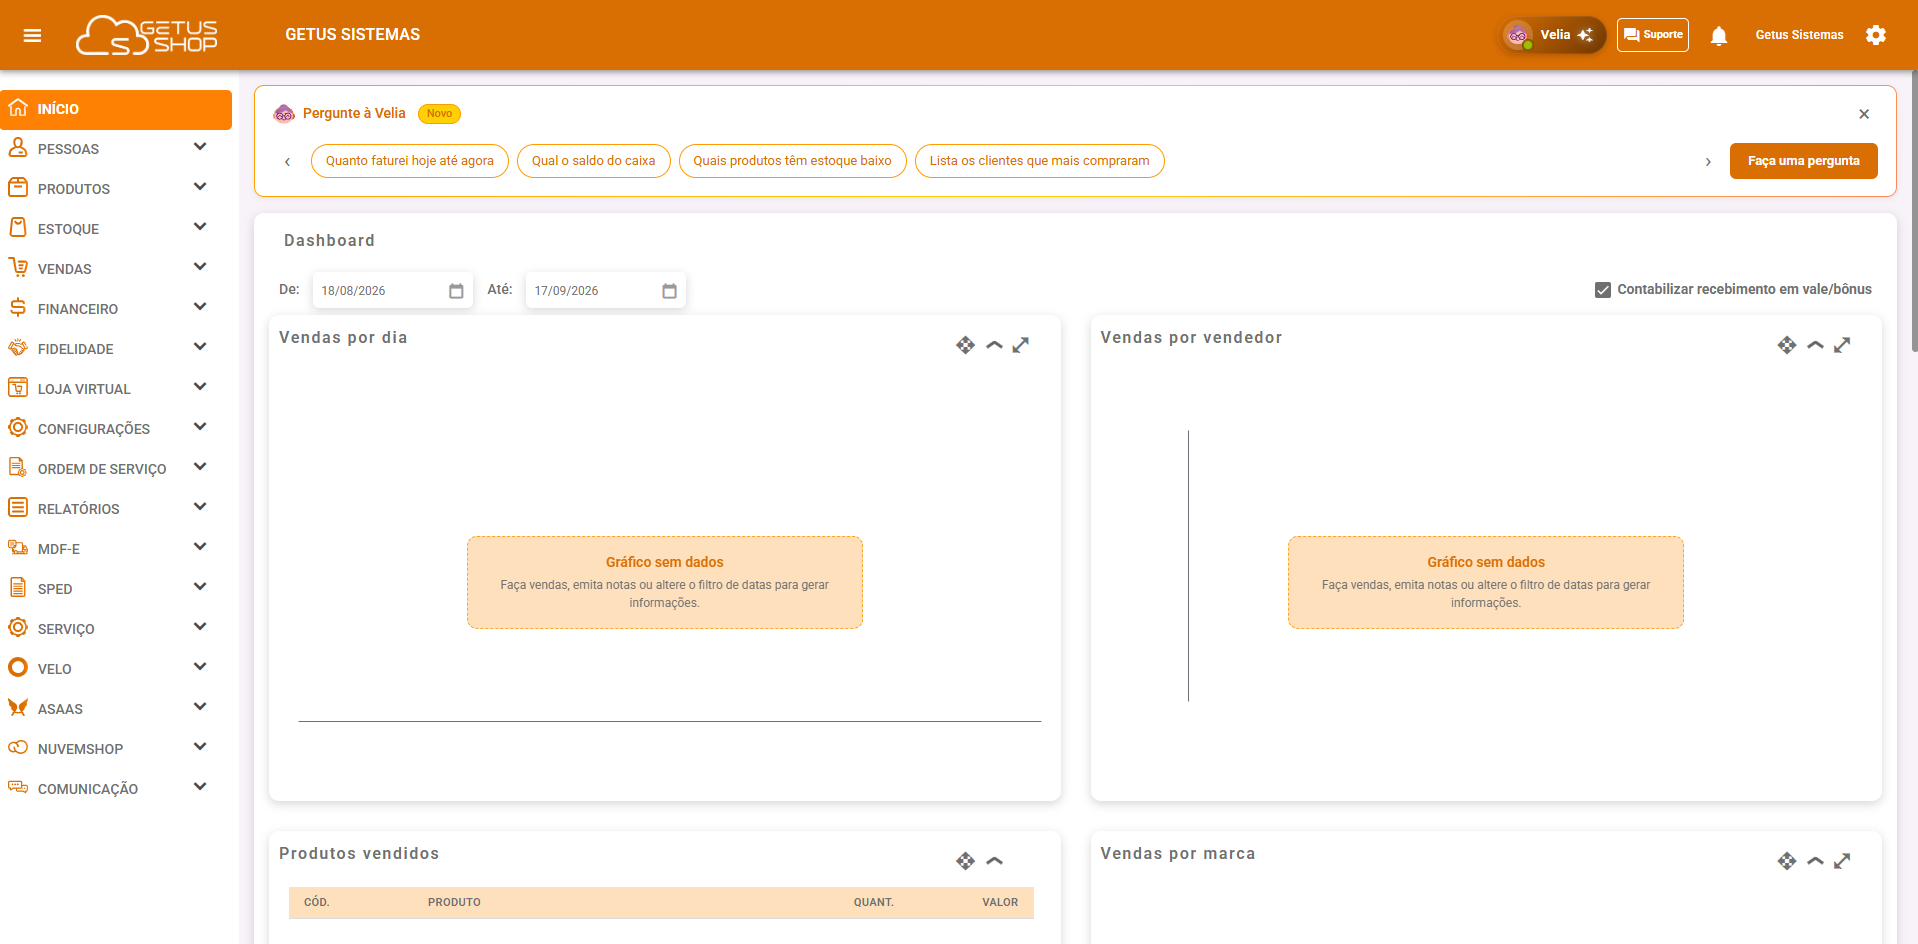1918x944 pixels.
Task: Click the Getus Shop logo
Action: 147,35
